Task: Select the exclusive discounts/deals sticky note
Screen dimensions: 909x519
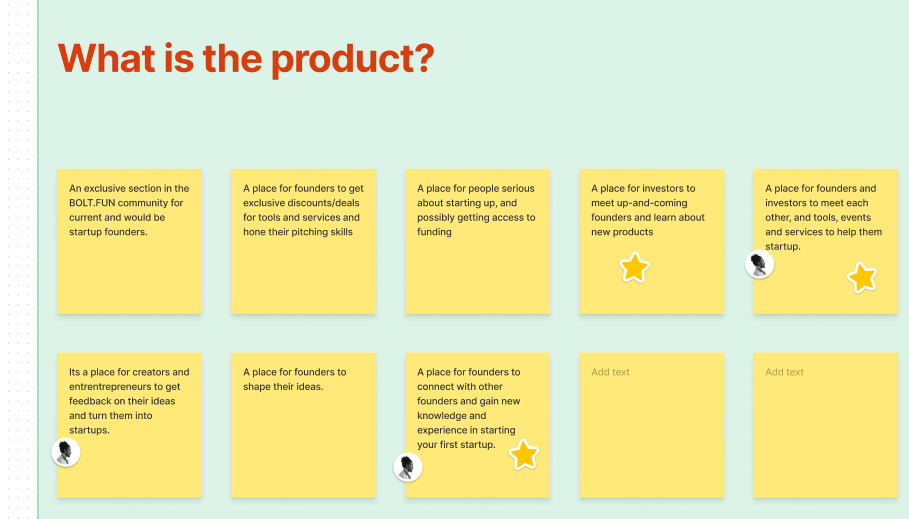Action: click(x=303, y=241)
